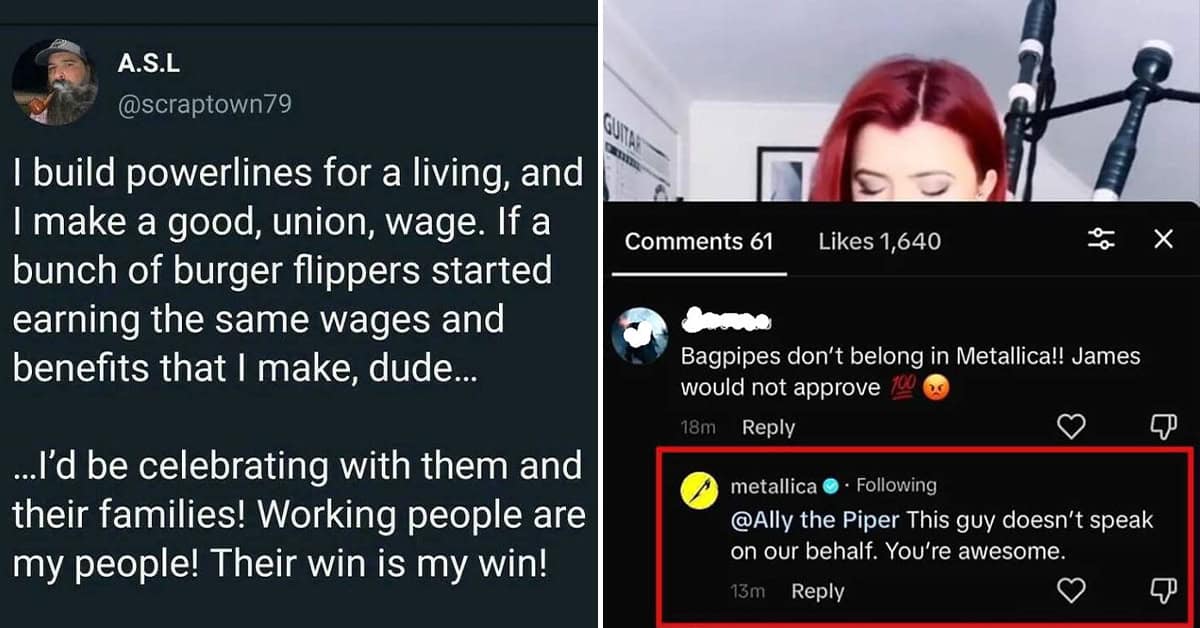The image size is (1200, 628).
Task: Open the metallica username link
Action: pyautogui.click(x=774, y=486)
